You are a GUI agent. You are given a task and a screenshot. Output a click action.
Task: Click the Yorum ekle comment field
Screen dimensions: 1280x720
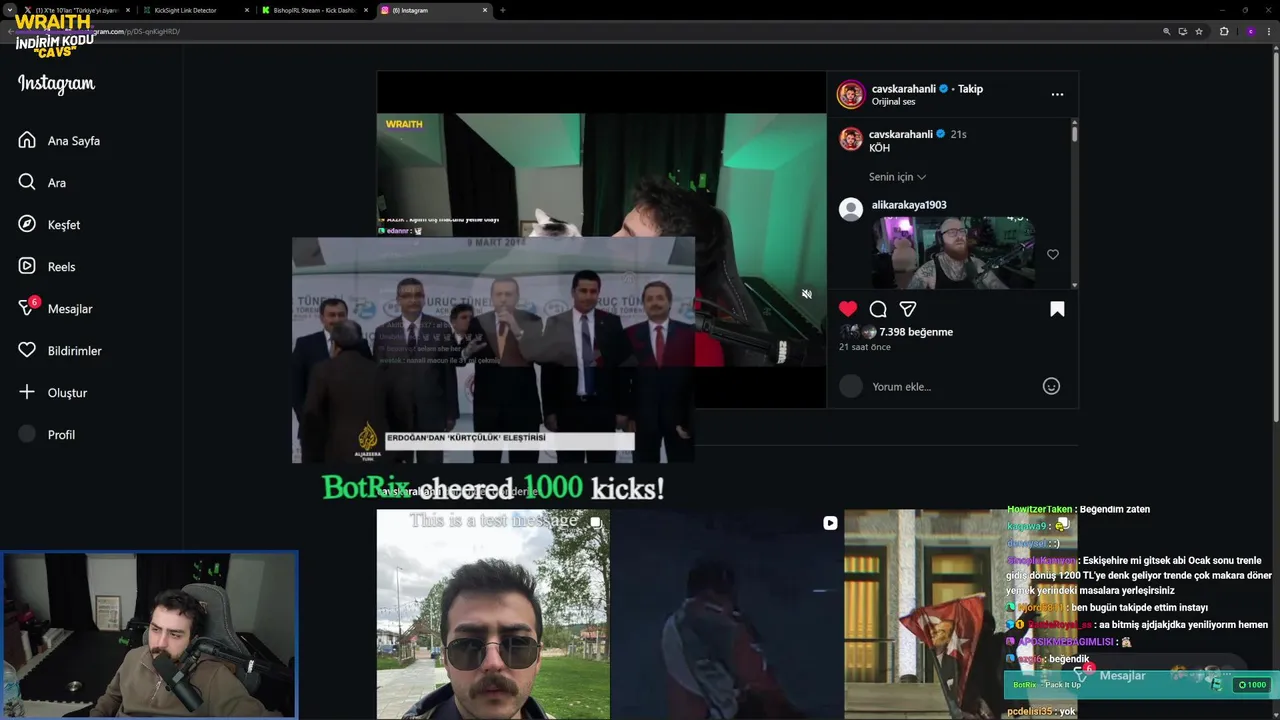click(x=950, y=387)
